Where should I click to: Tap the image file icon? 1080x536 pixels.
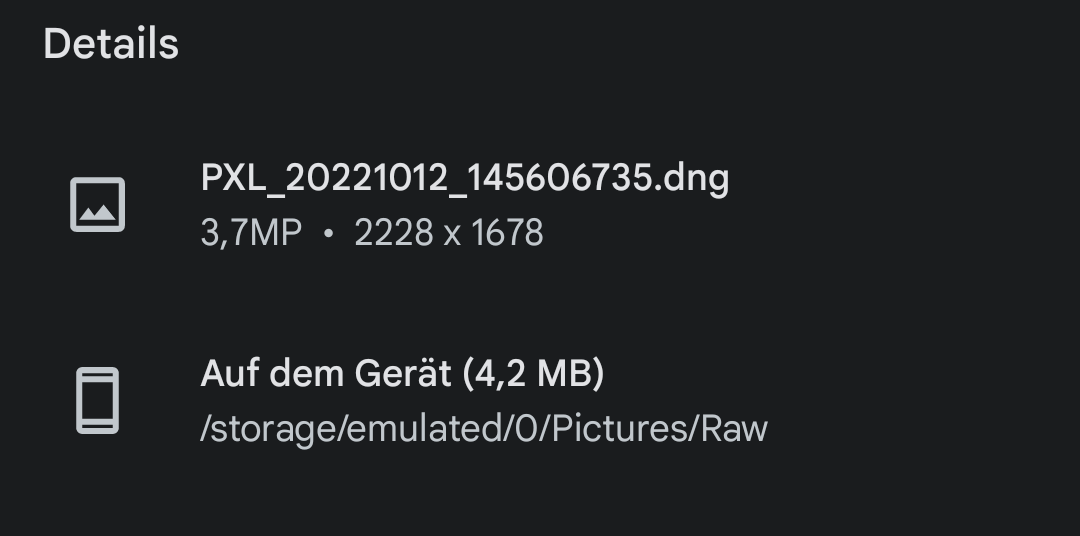97,204
